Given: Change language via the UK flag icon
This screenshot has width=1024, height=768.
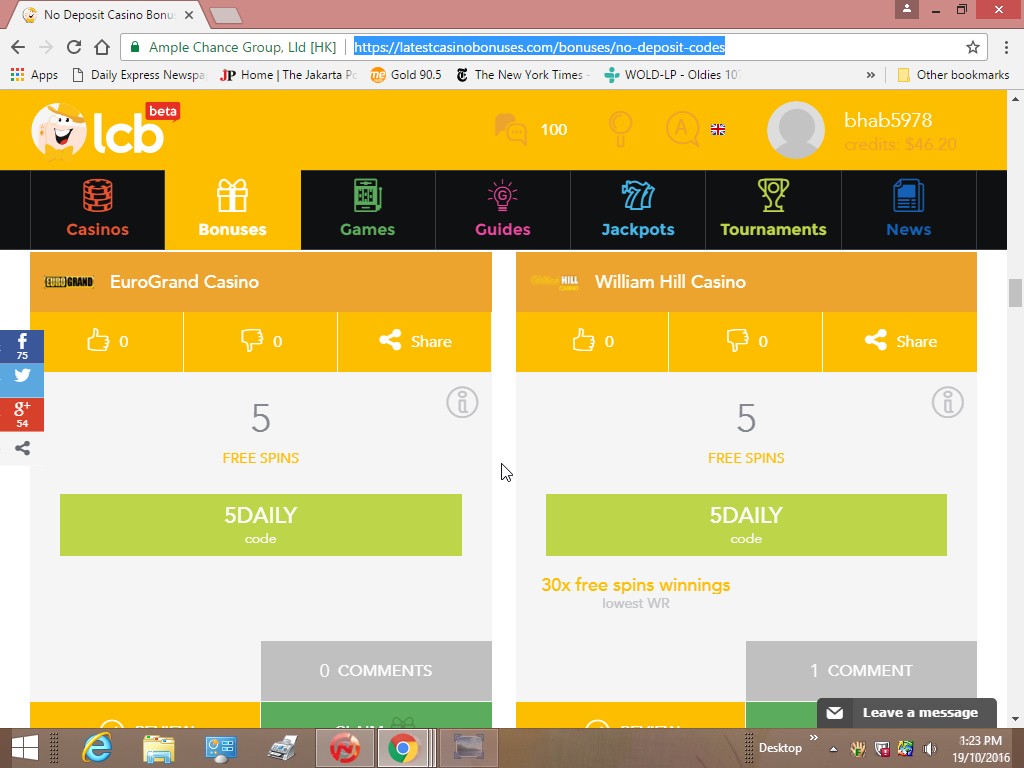Looking at the screenshot, I should coord(718,129).
